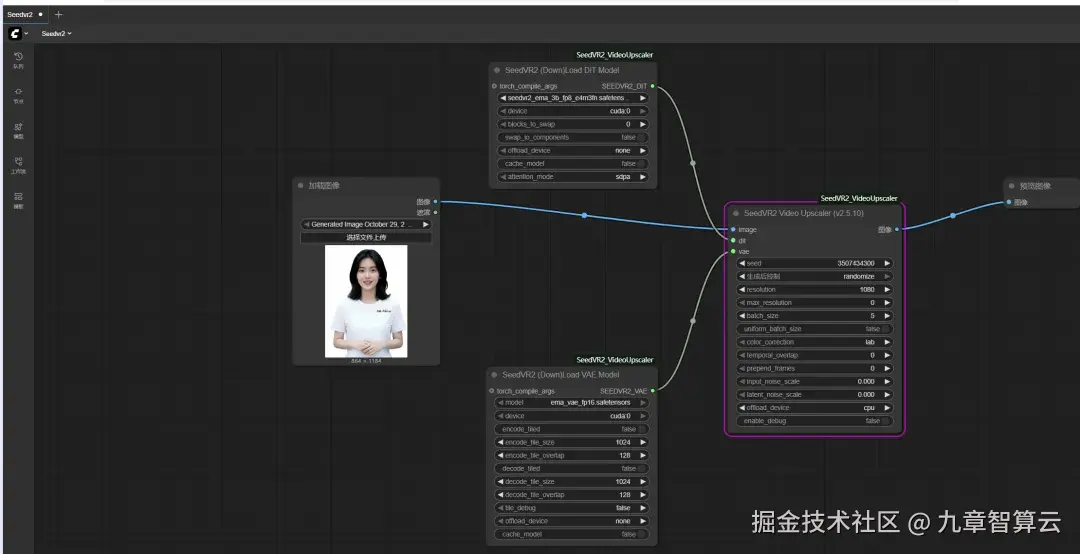Select the woman portrait image preview thumbnail
1080x554 pixels.
pos(366,301)
